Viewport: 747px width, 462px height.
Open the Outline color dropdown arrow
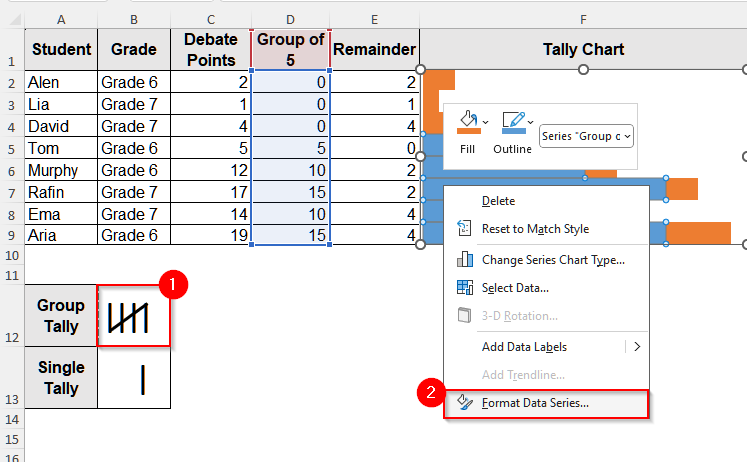(x=531, y=122)
